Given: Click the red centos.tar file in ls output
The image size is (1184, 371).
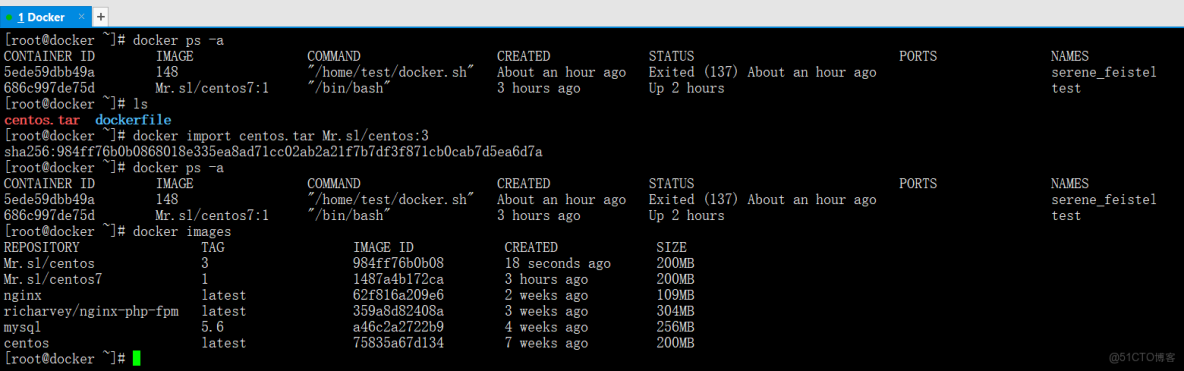Looking at the screenshot, I should [42, 120].
